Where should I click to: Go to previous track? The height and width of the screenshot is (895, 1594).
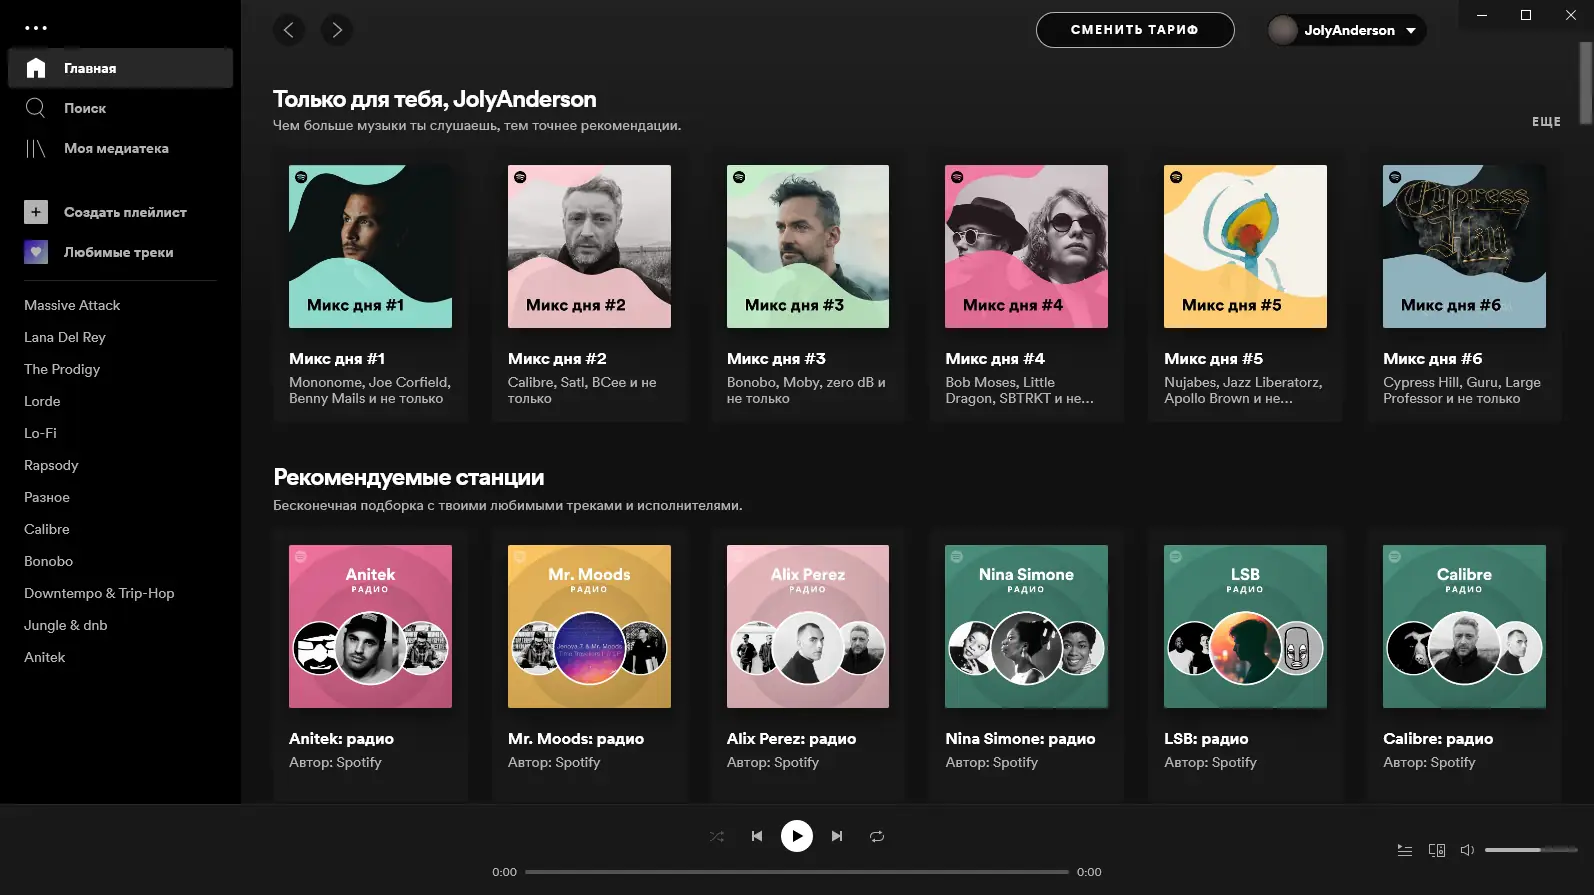pyautogui.click(x=757, y=837)
